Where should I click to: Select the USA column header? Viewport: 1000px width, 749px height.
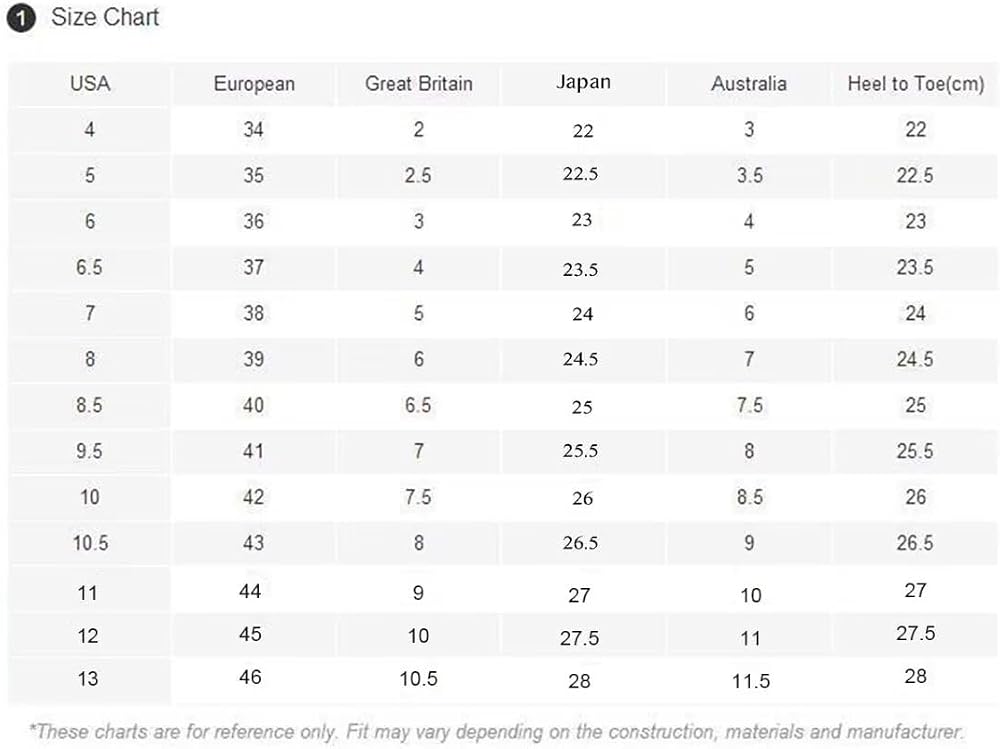90,84
